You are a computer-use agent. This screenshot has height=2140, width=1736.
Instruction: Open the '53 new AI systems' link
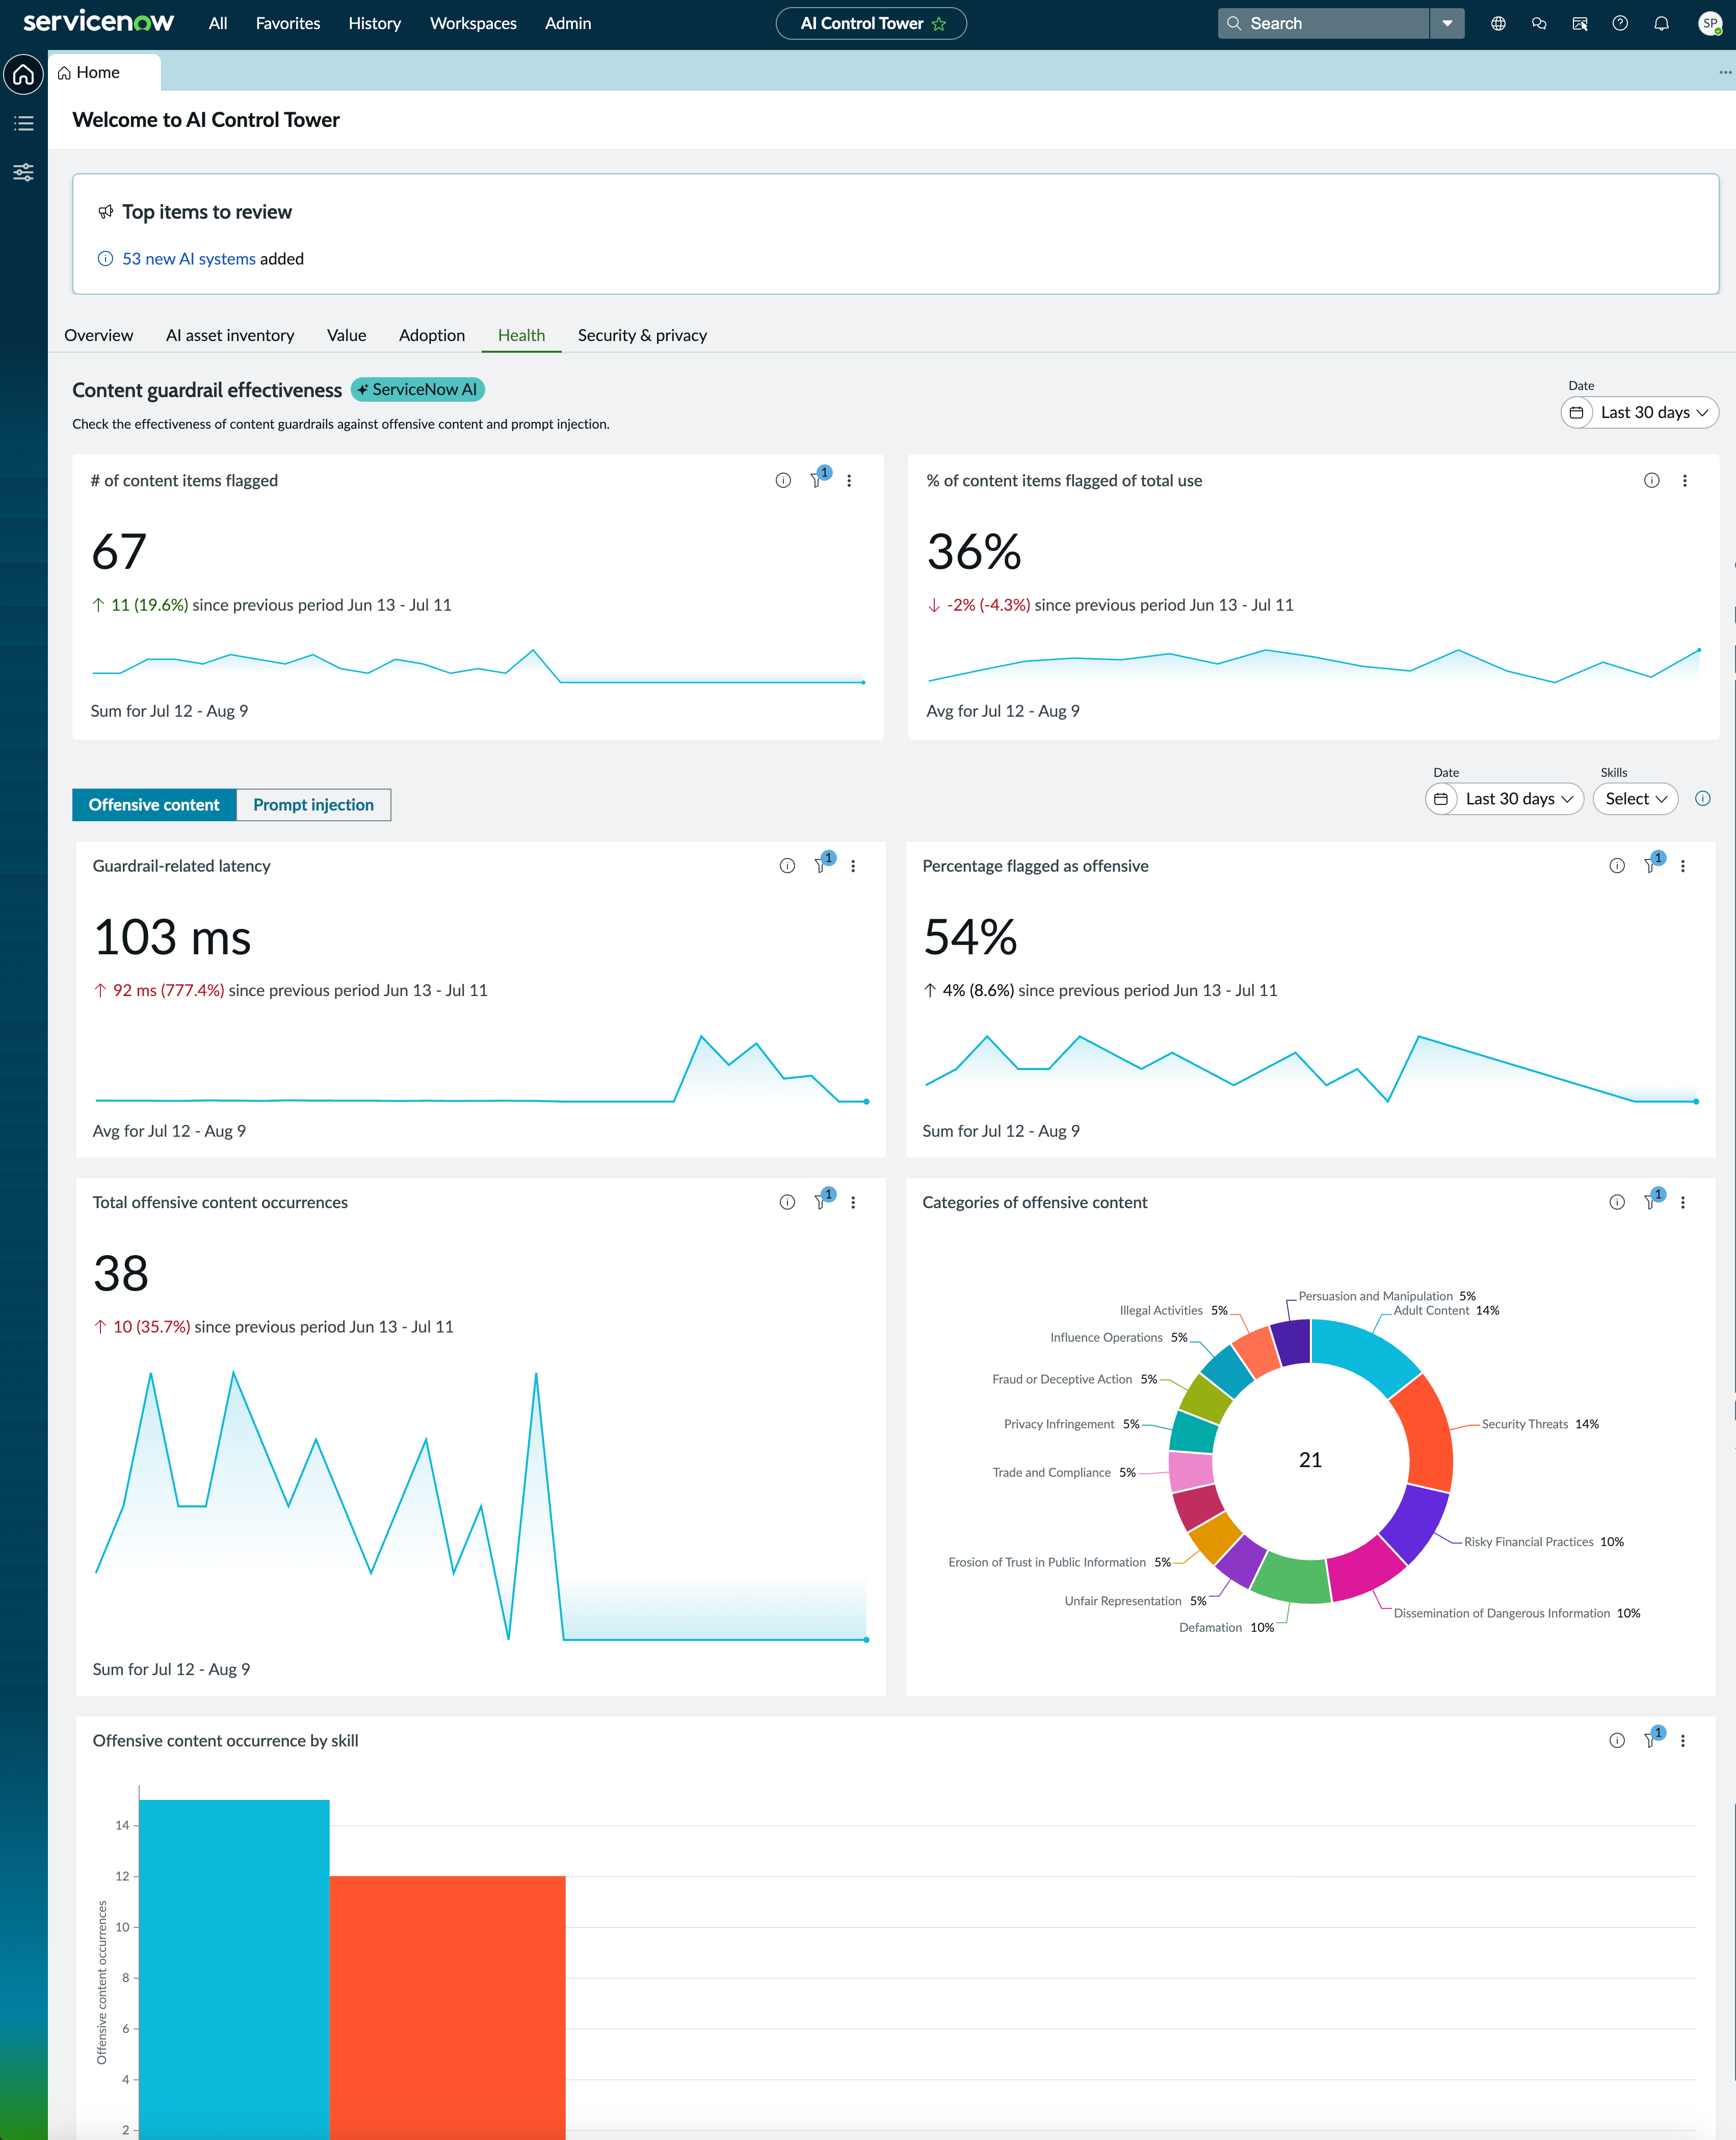coord(189,258)
